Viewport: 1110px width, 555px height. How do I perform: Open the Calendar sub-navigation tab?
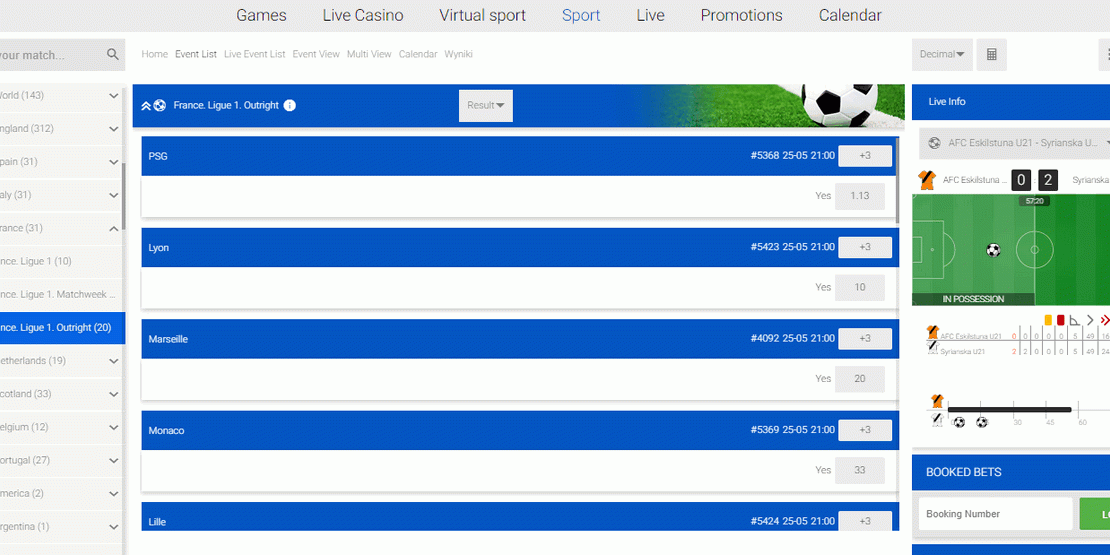point(418,54)
